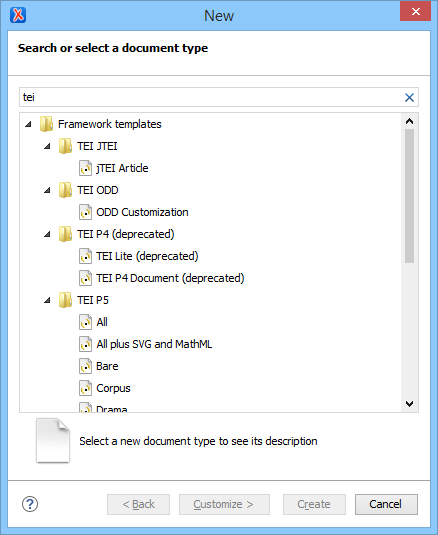Collapse the Framework templates node
Viewport: 438px width, 535px height.
[28, 124]
